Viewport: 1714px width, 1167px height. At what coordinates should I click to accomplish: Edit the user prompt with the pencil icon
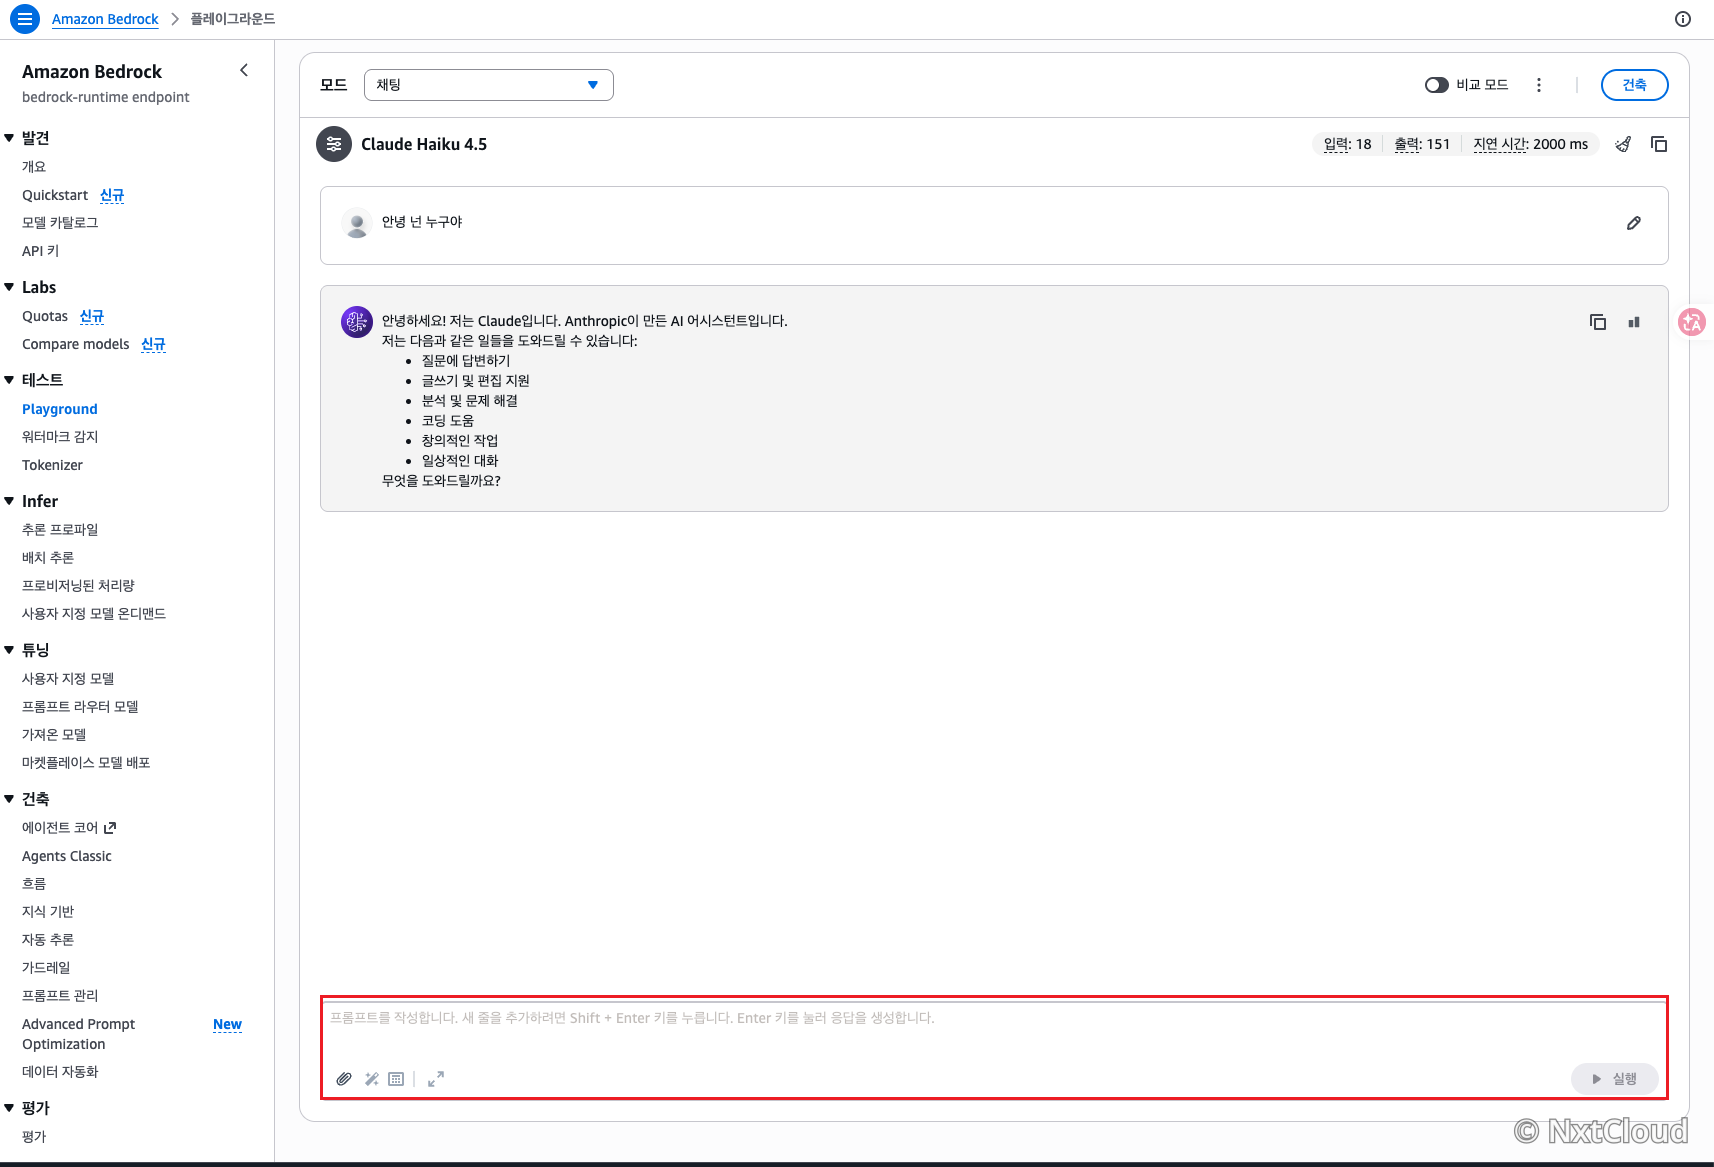tap(1634, 223)
